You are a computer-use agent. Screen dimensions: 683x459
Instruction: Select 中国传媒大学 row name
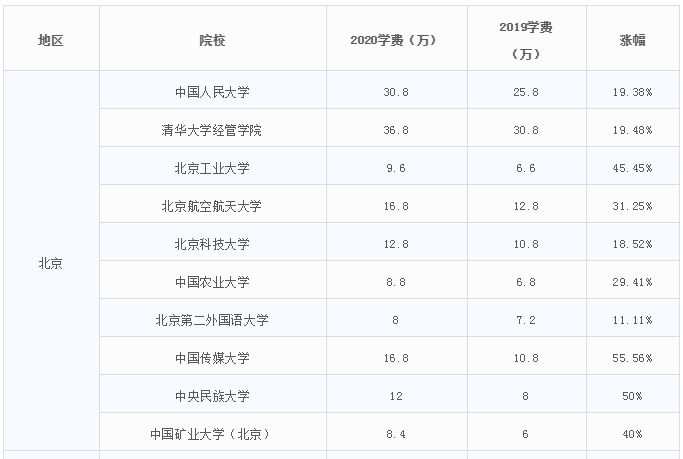tap(212, 358)
